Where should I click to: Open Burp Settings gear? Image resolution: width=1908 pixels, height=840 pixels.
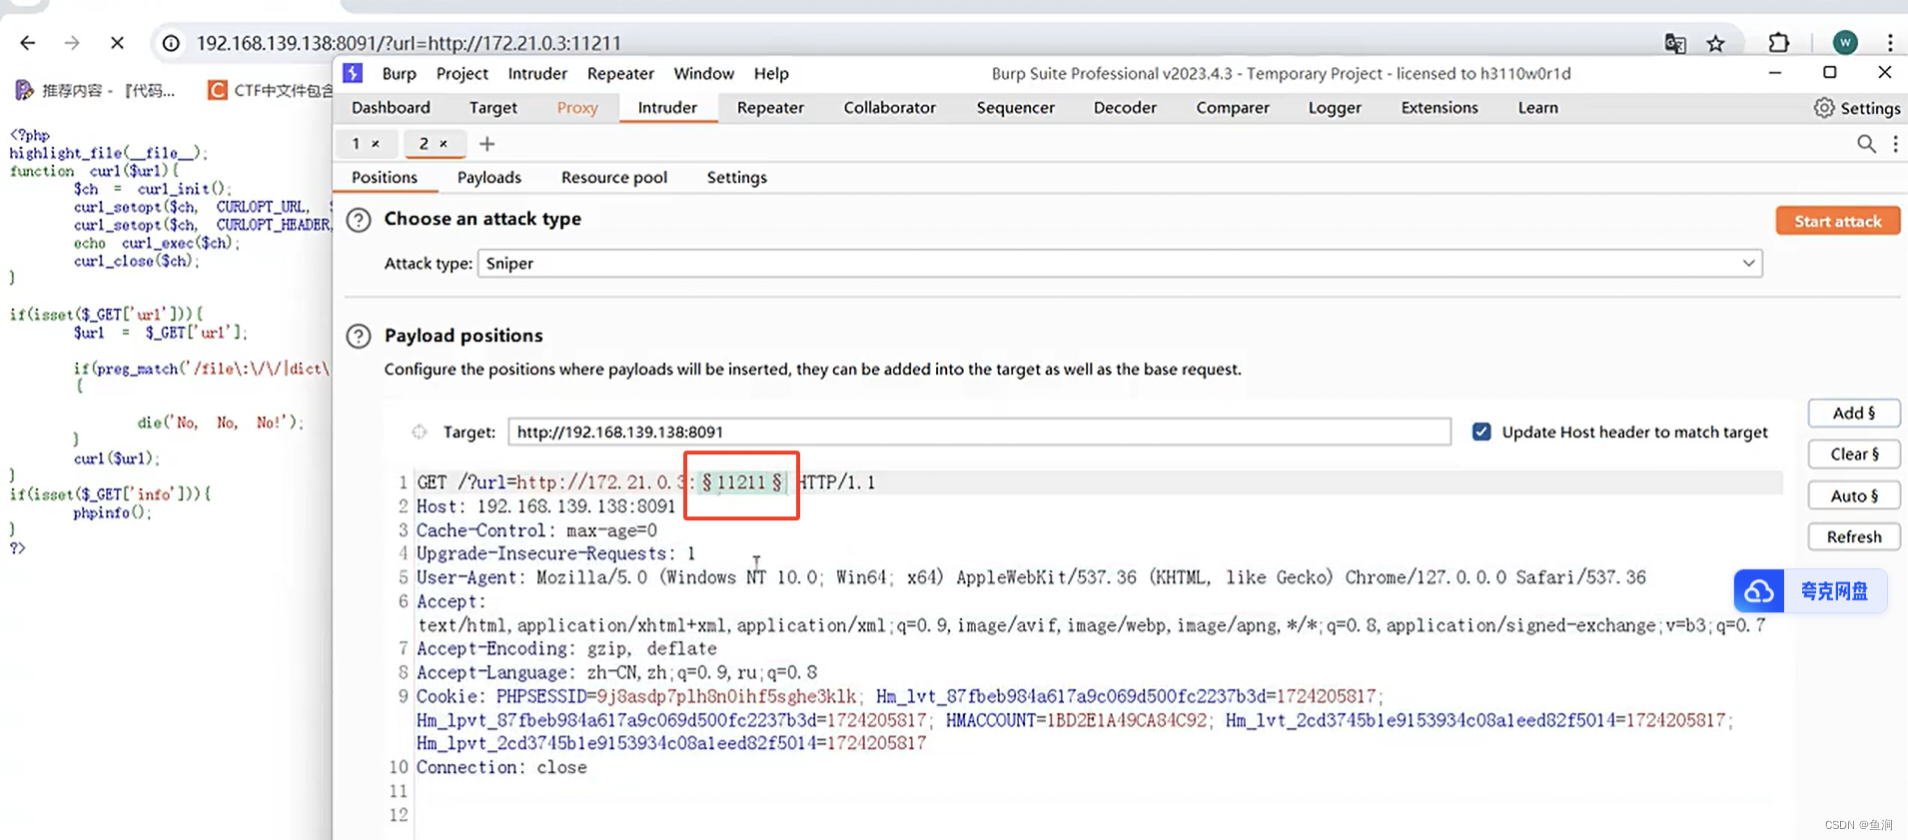point(1856,108)
